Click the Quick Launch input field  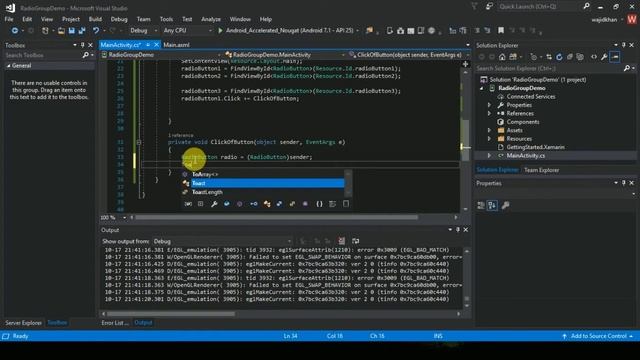point(539,6)
